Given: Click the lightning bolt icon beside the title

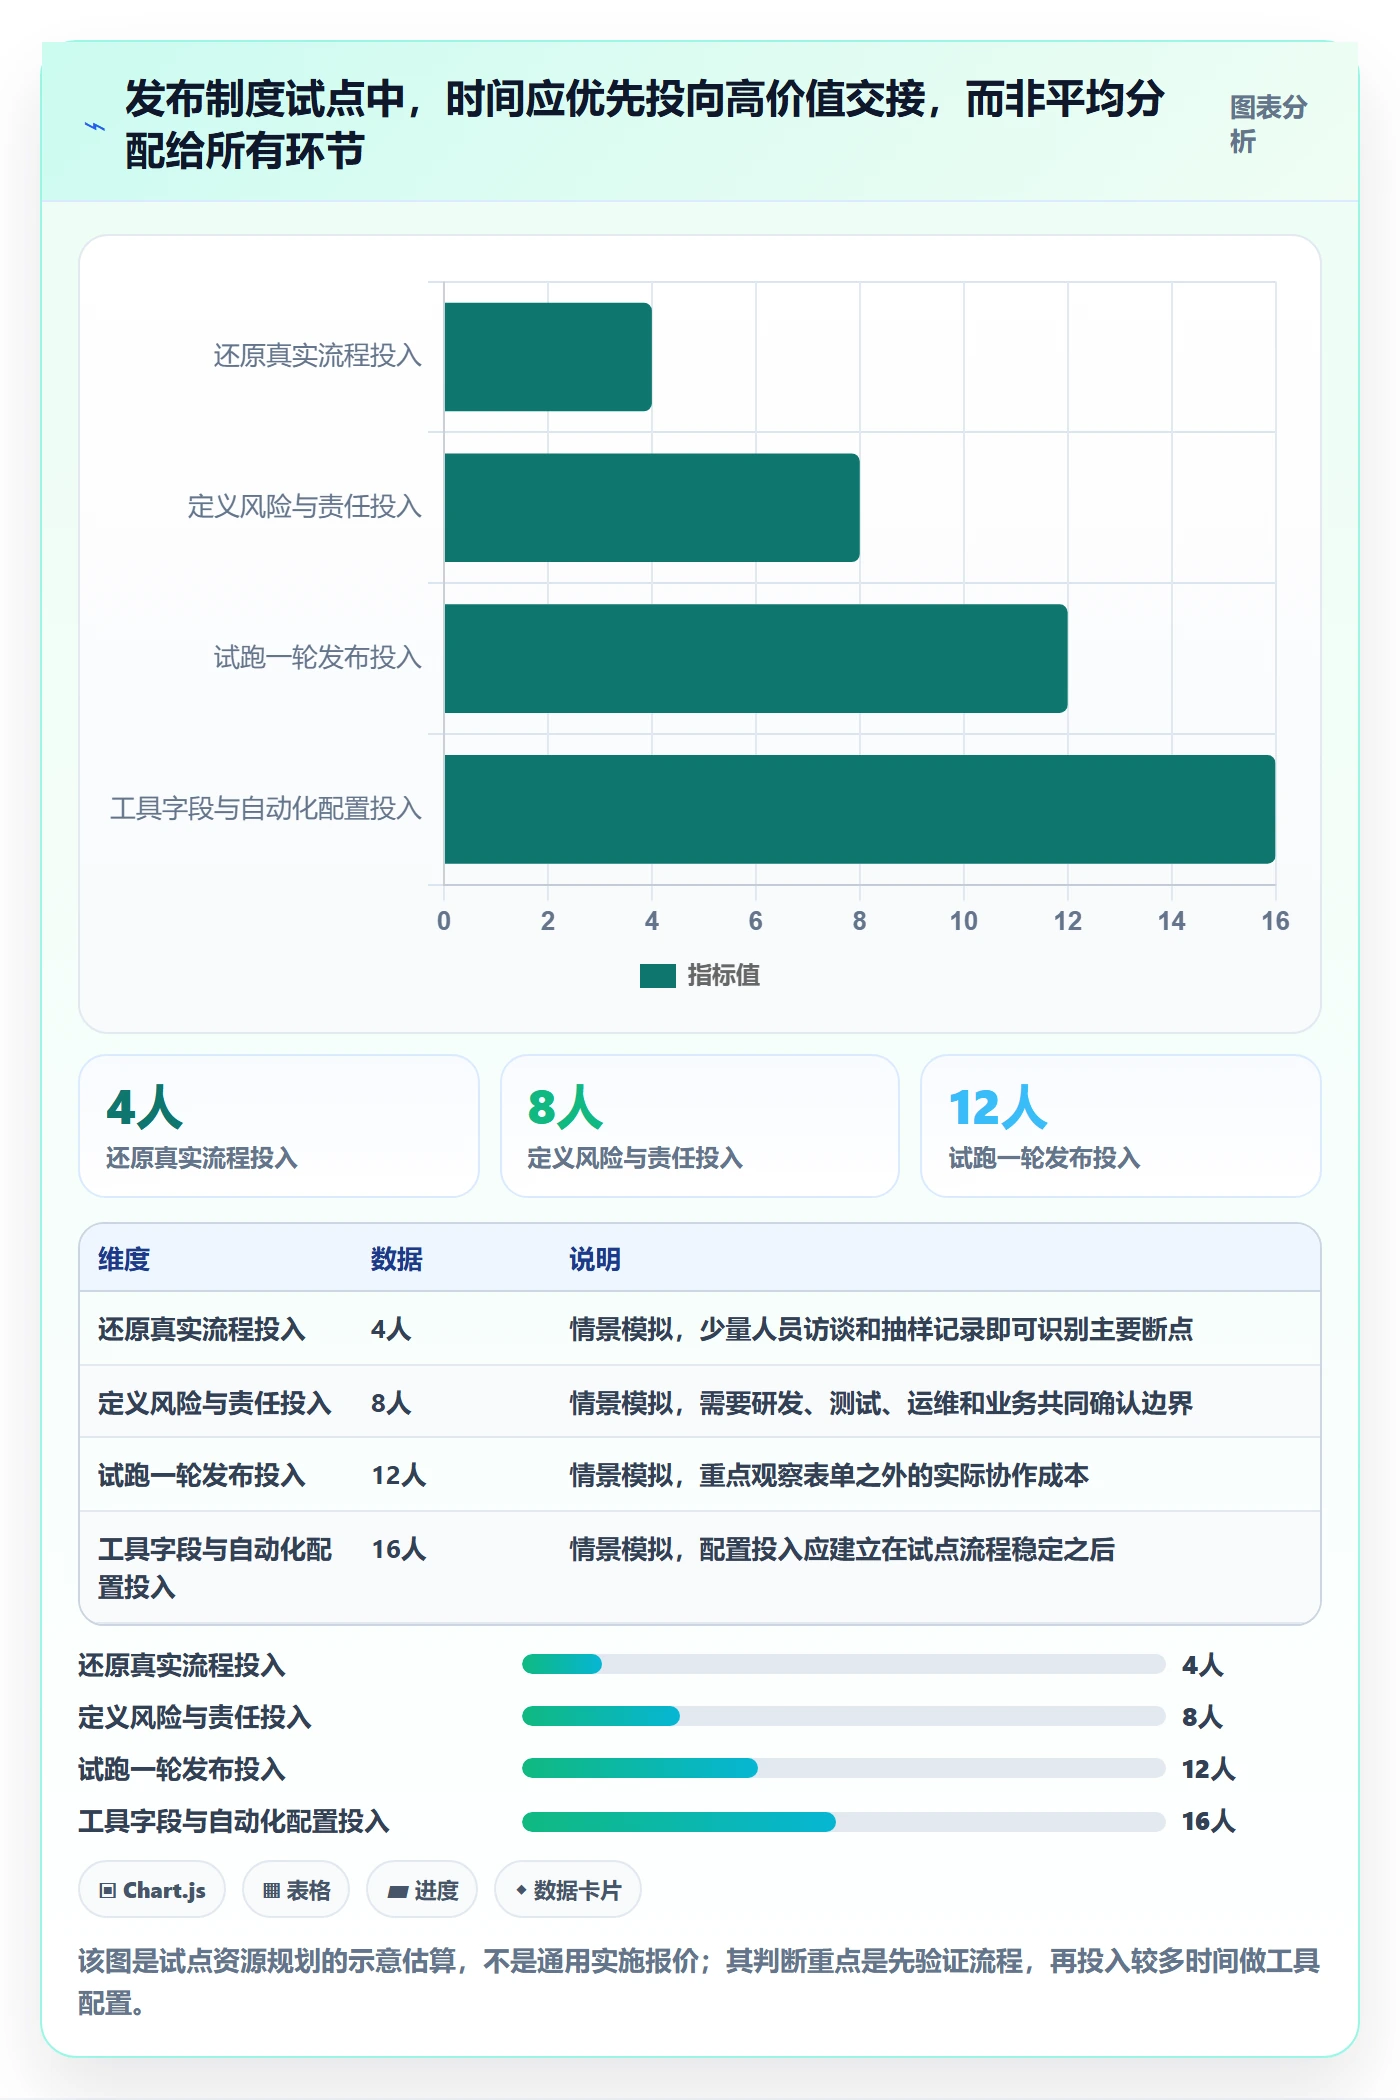Looking at the screenshot, I should click(95, 126).
